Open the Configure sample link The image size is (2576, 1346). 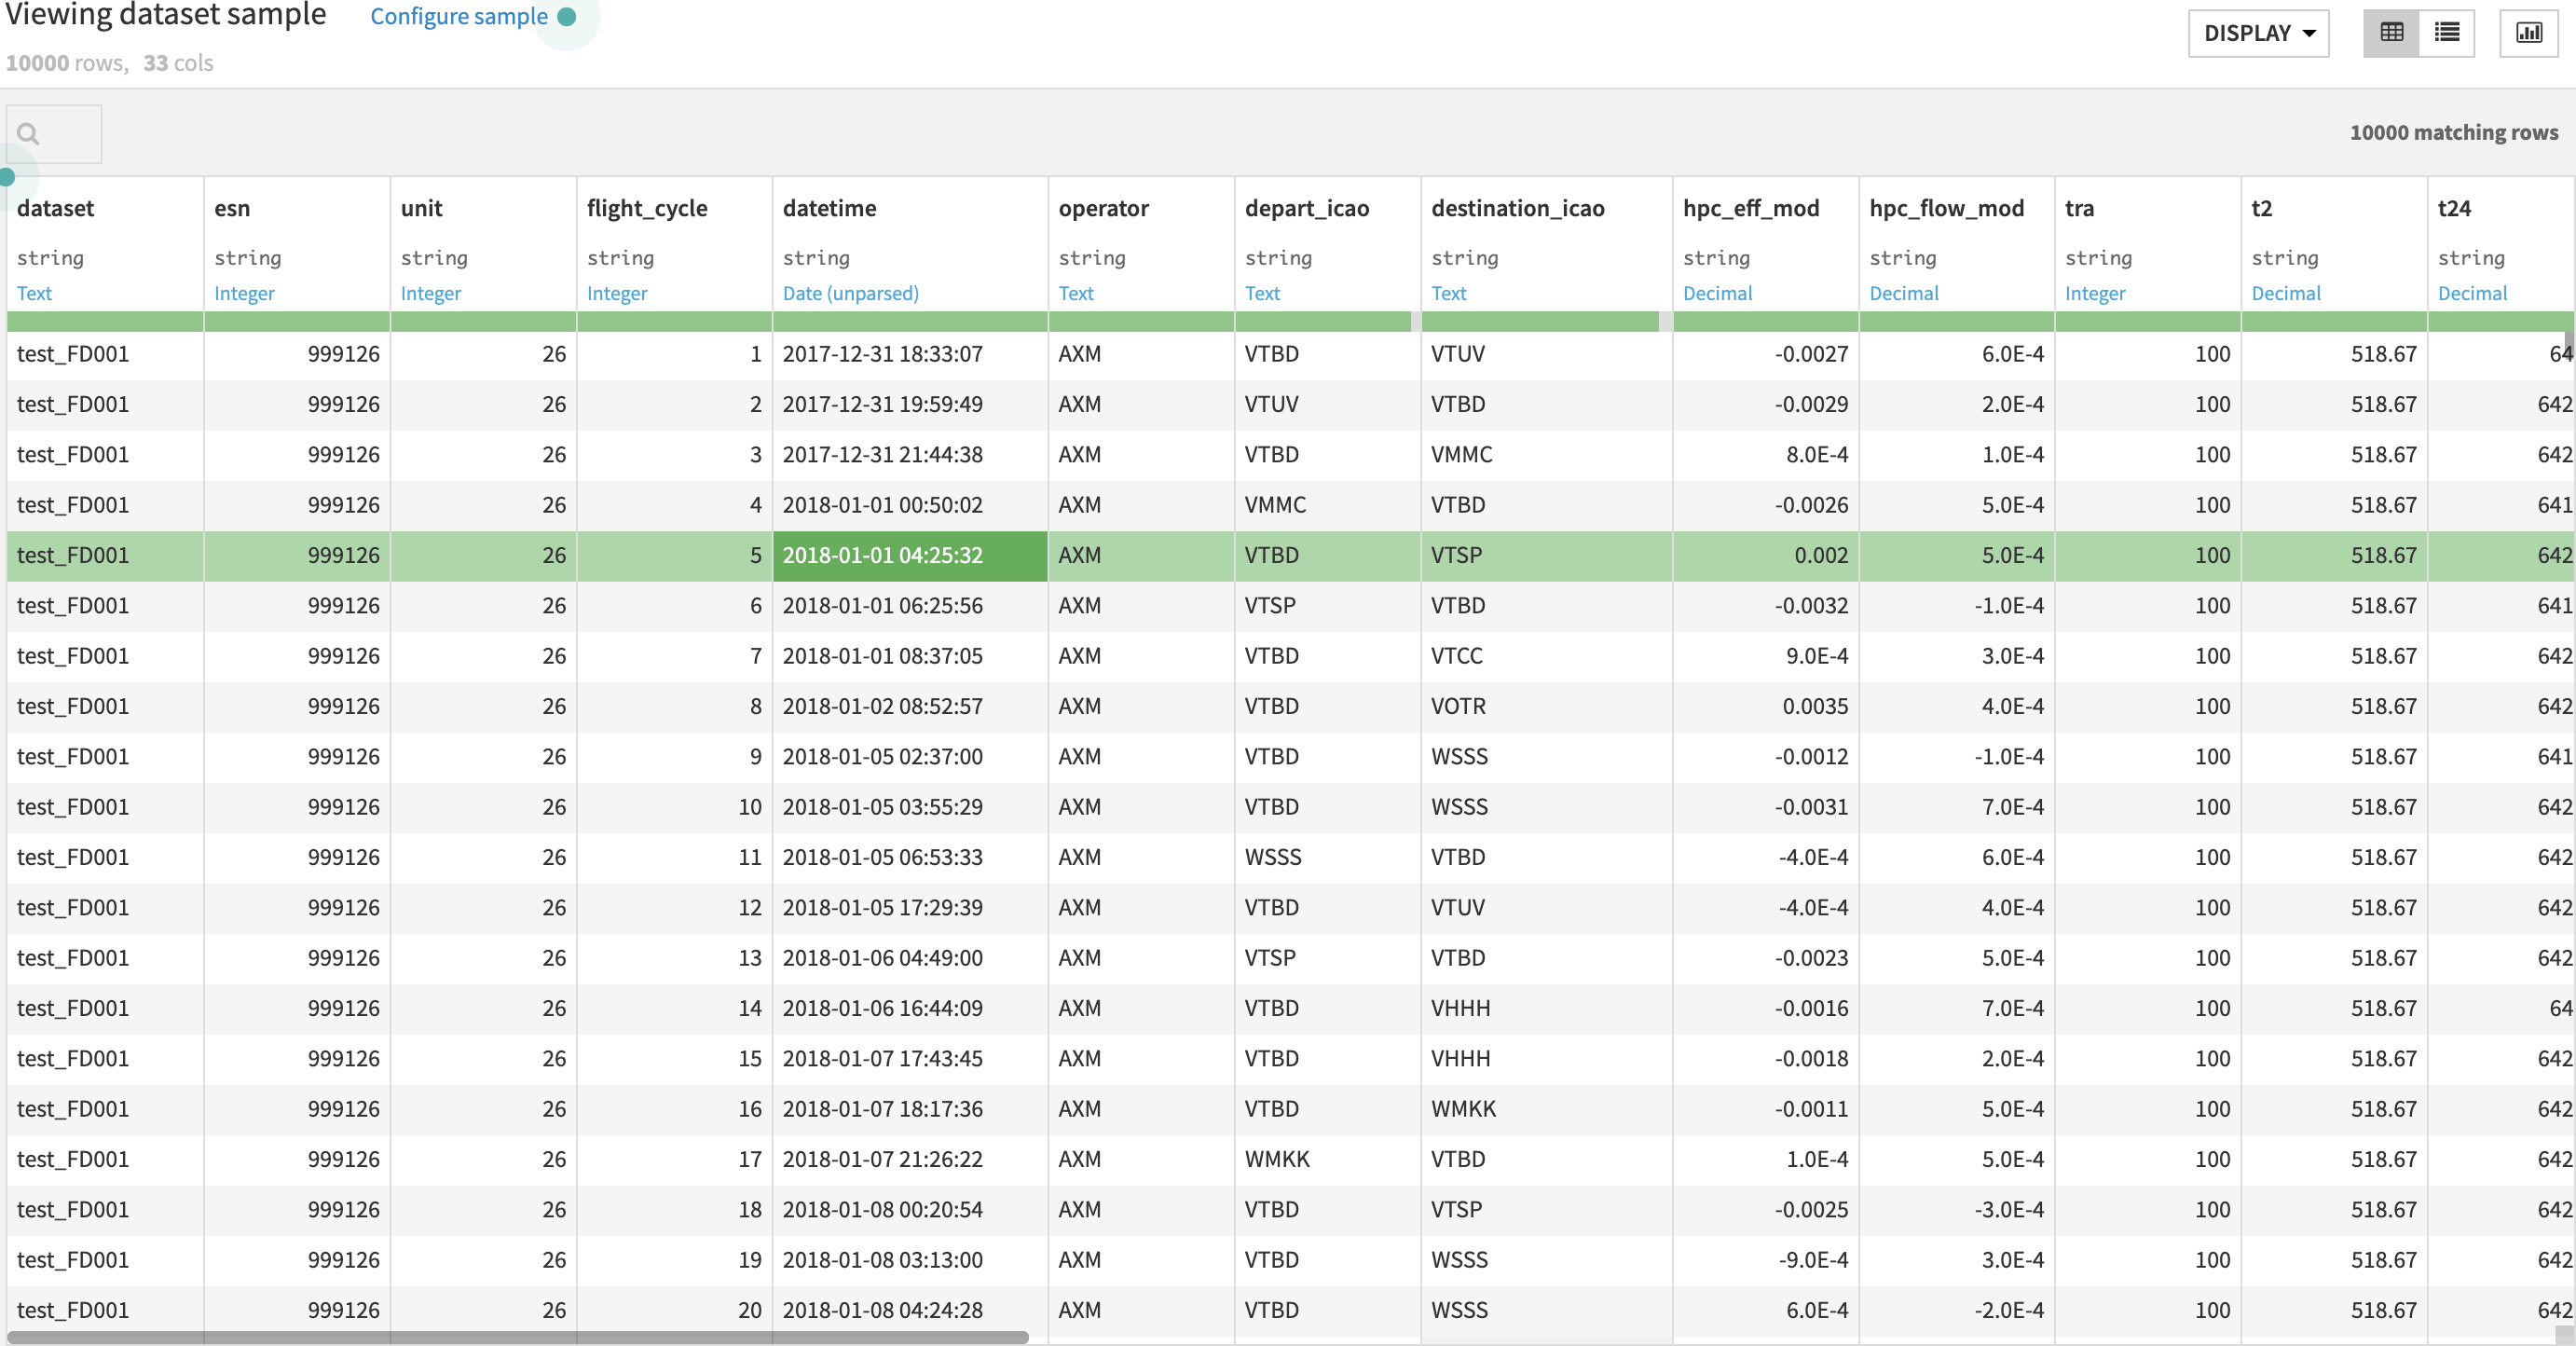pyautogui.click(x=459, y=16)
